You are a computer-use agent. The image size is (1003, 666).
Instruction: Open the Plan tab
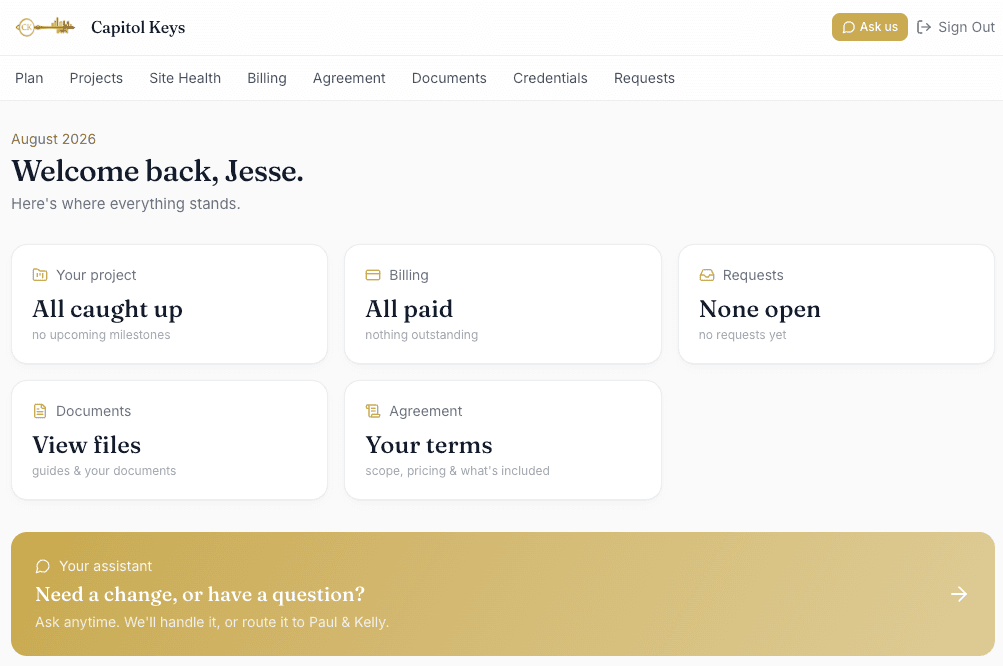(x=29, y=78)
